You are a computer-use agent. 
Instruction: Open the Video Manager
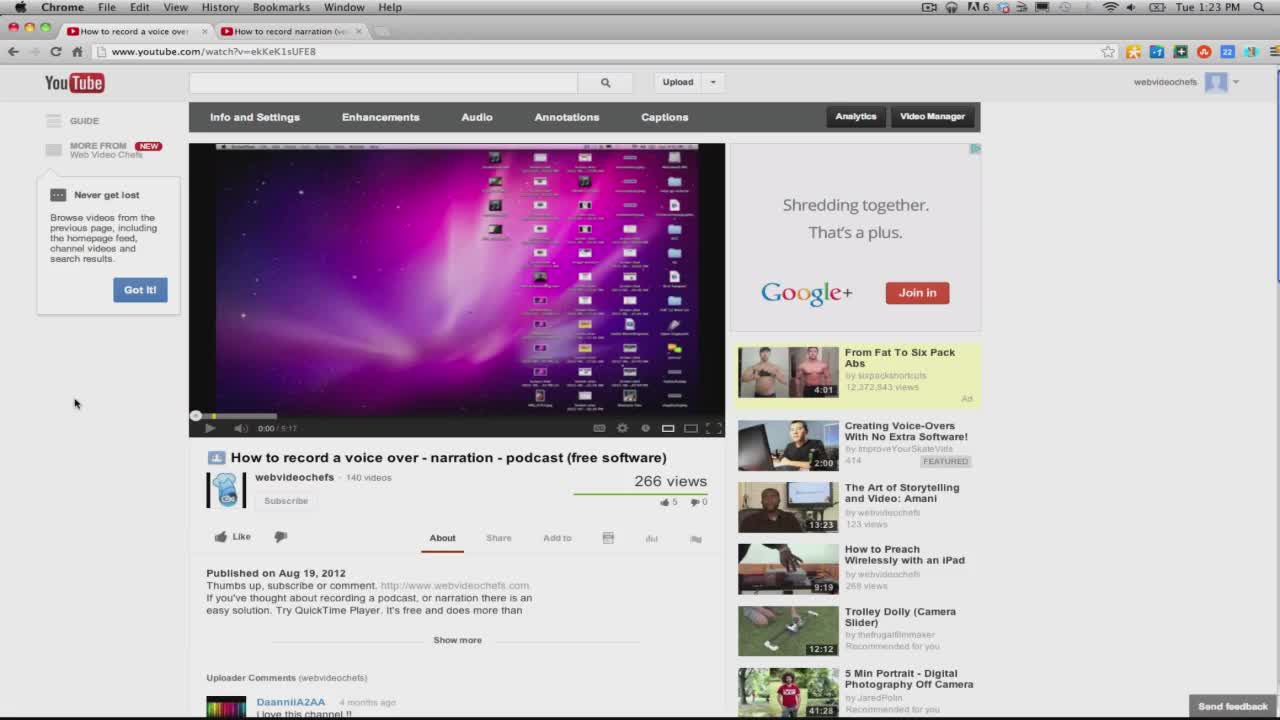pyautogui.click(x=932, y=116)
